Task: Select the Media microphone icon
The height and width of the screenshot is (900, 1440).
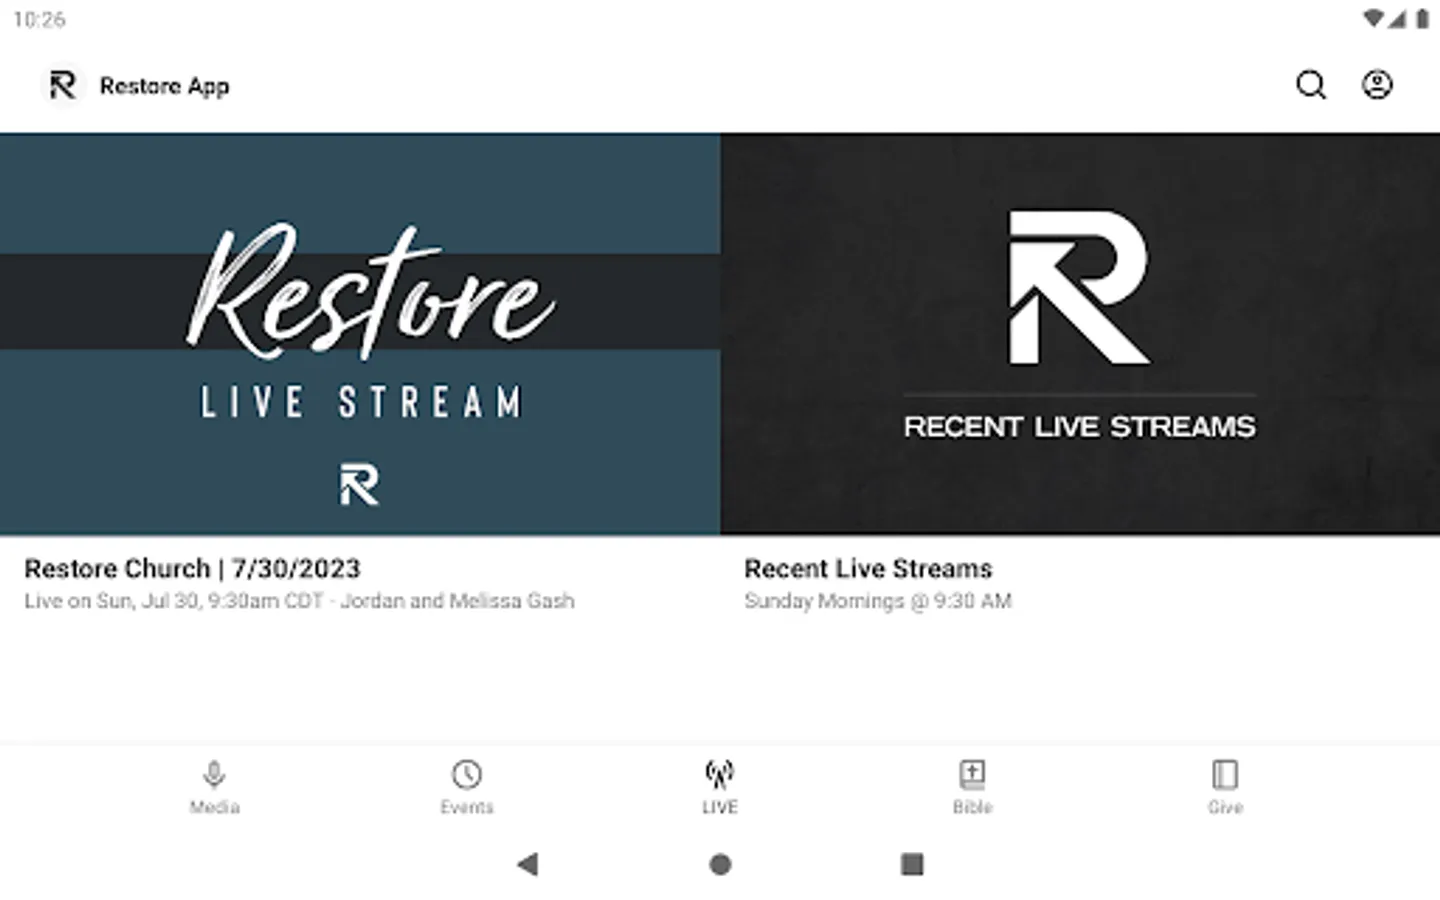Action: [214, 774]
